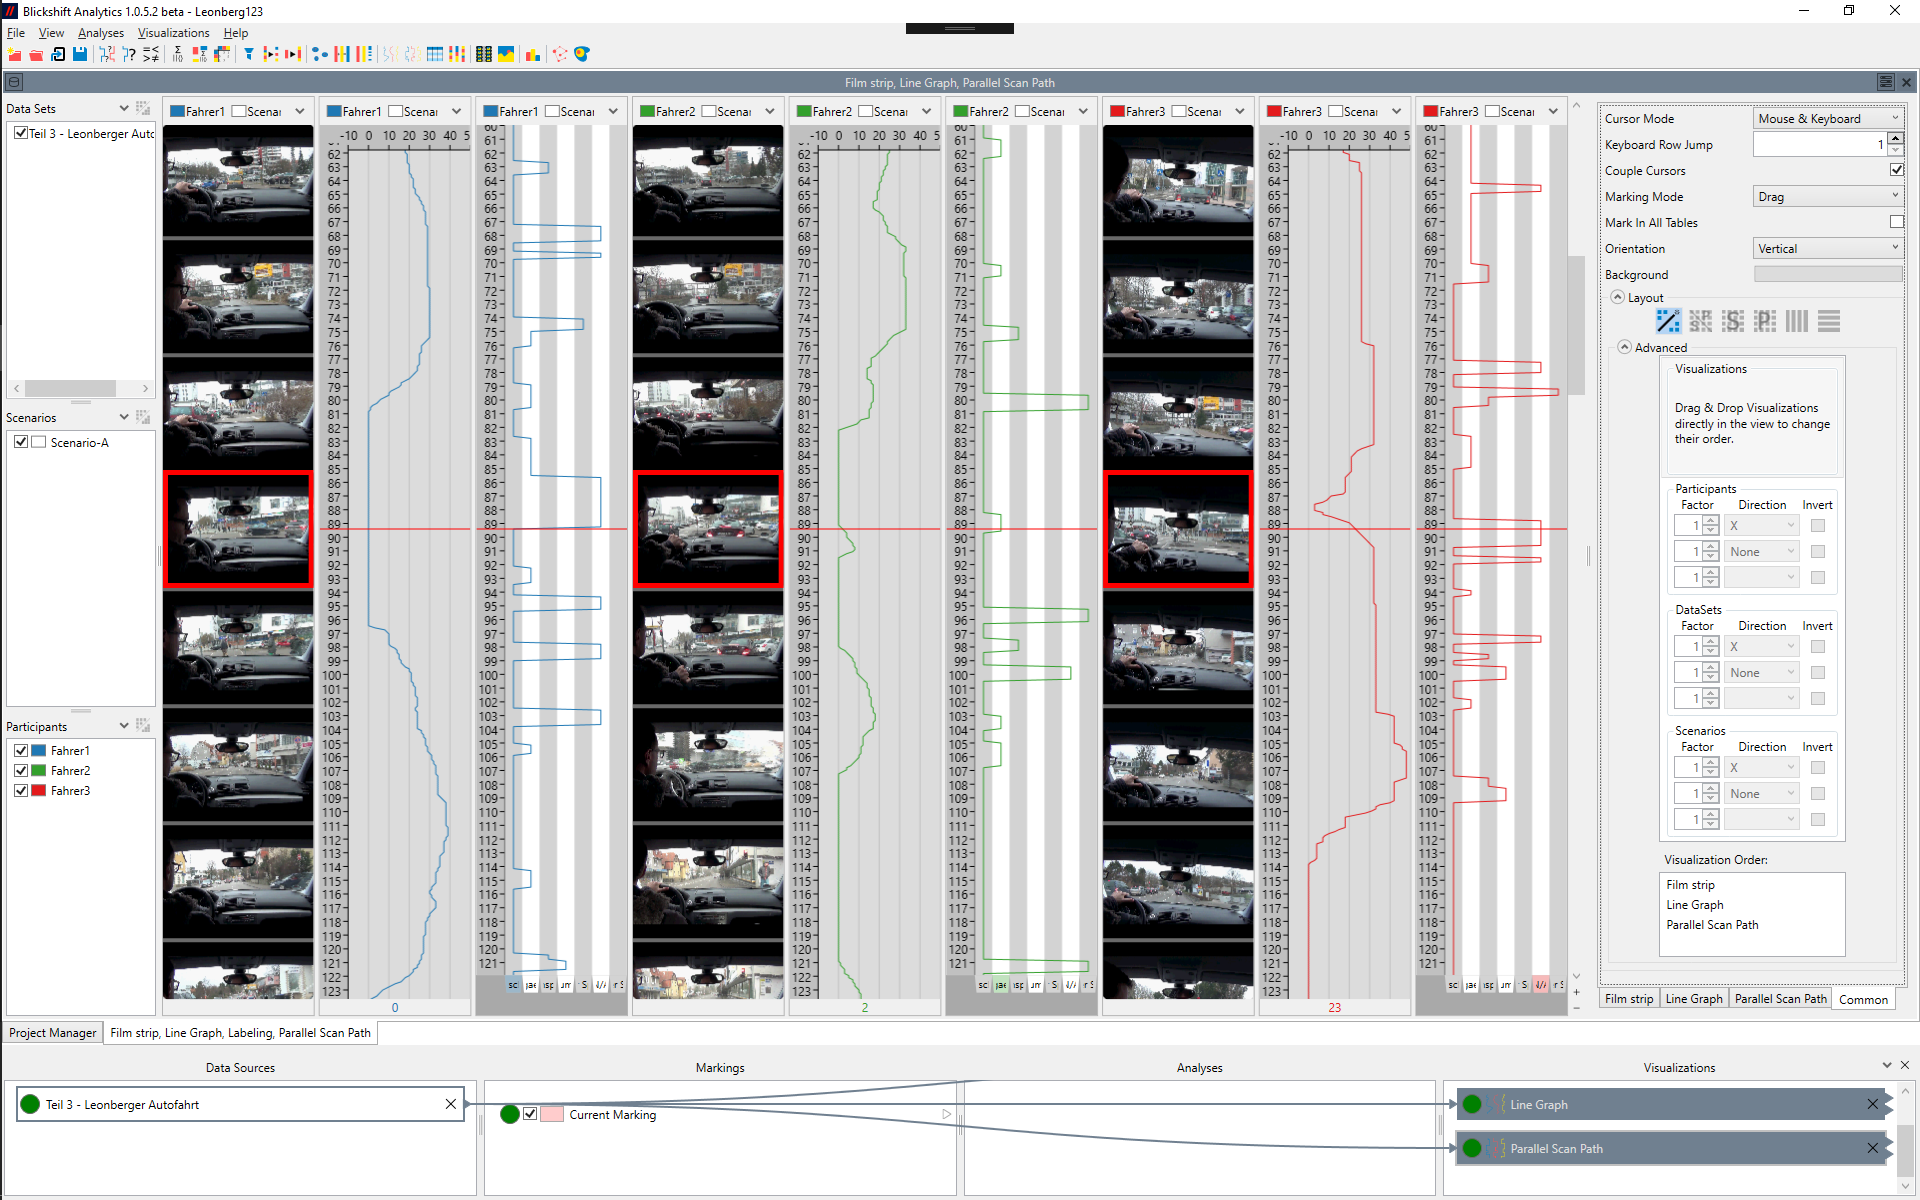Collapse the Advanced section
This screenshot has width=1920, height=1200.
click(x=1624, y=347)
